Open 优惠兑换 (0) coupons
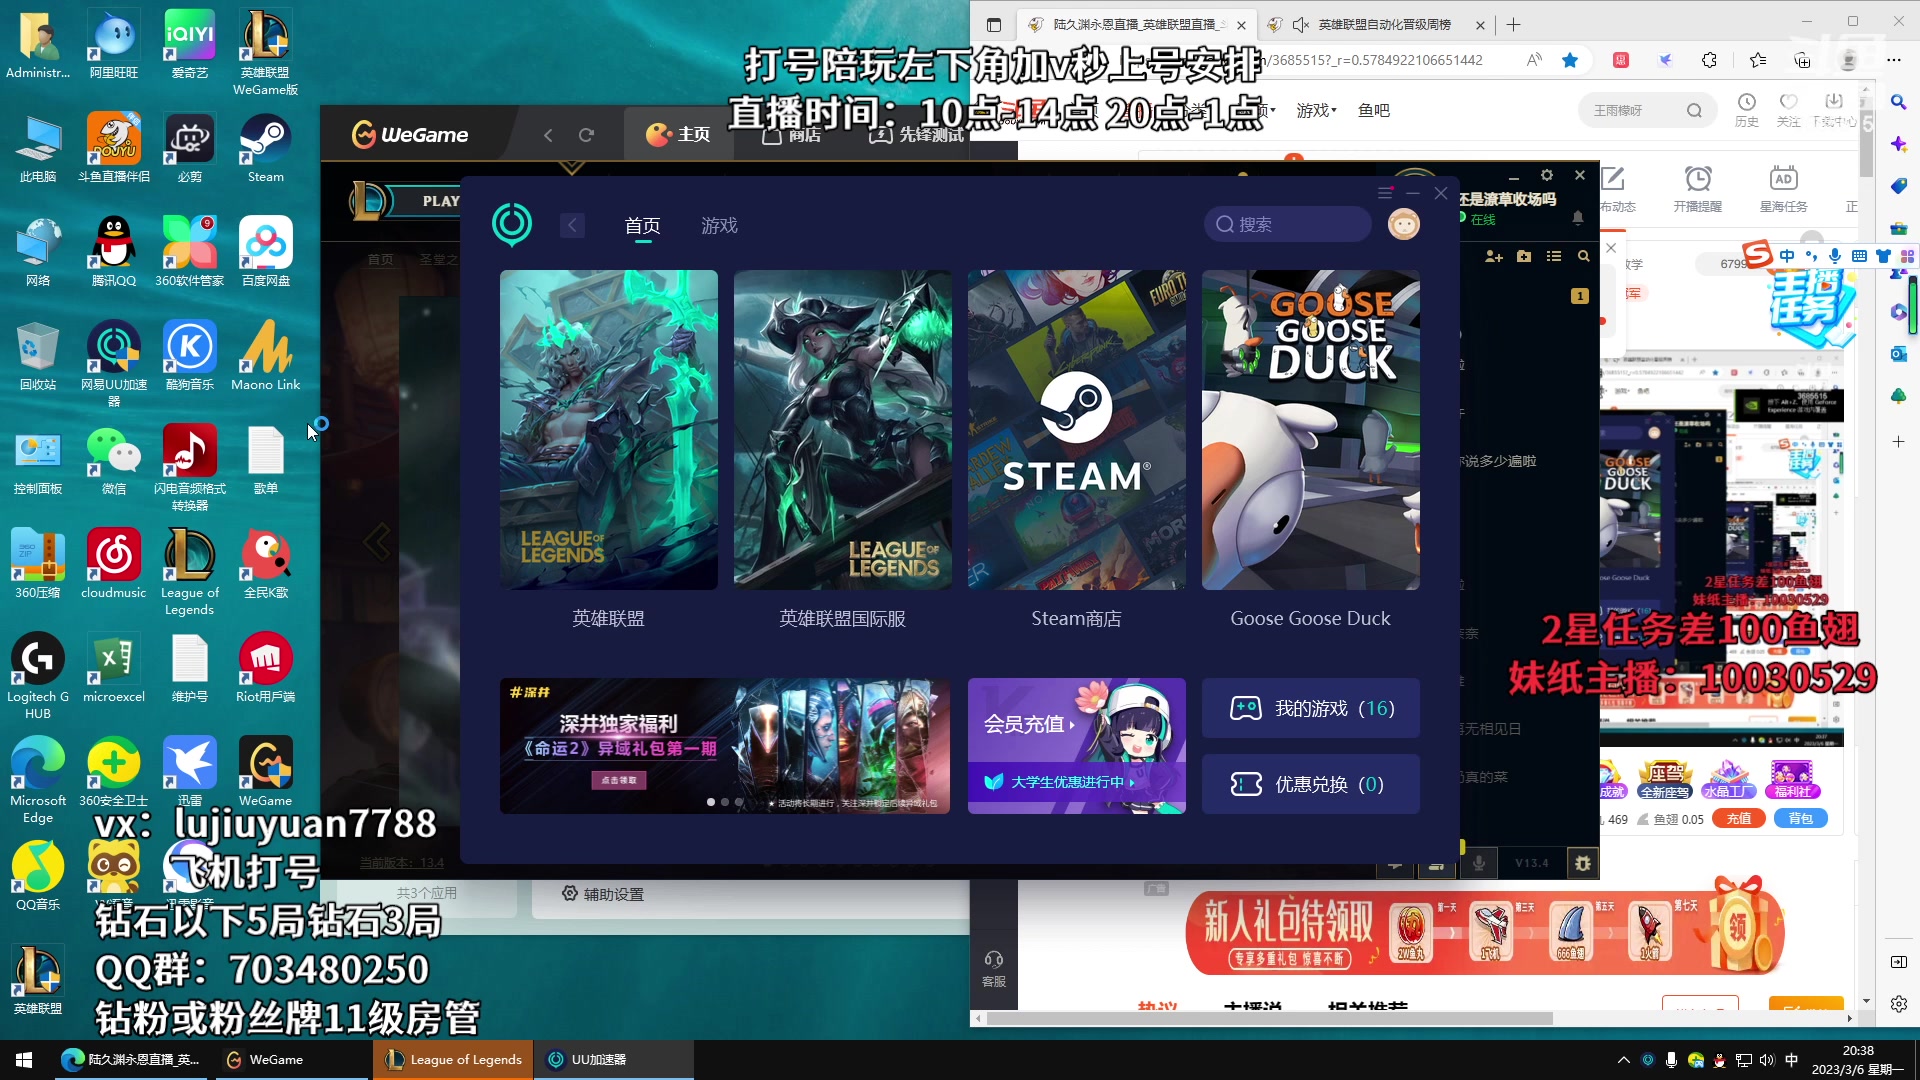Image resolution: width=1920 pixels, height=1080 pixels. [x=1310, y=784]
